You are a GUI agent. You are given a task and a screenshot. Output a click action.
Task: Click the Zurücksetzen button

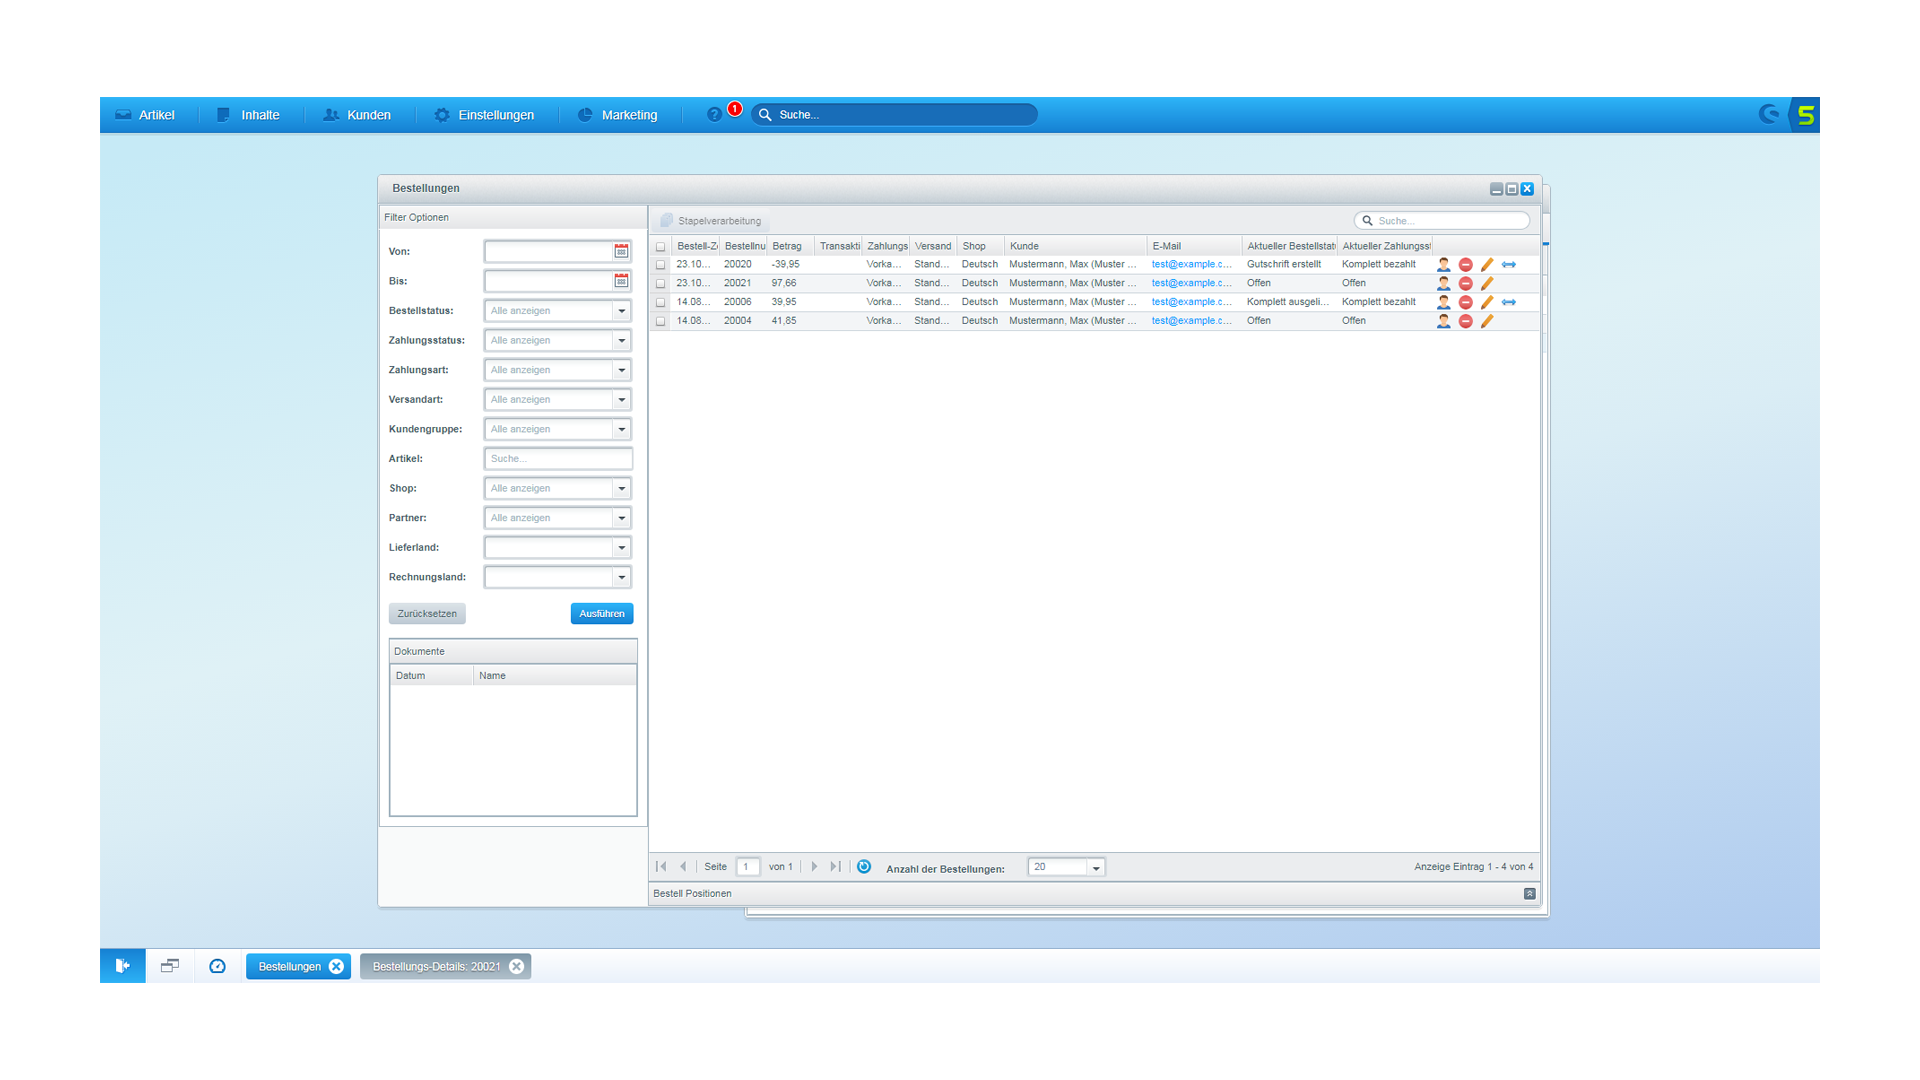[x=427, y=614]
